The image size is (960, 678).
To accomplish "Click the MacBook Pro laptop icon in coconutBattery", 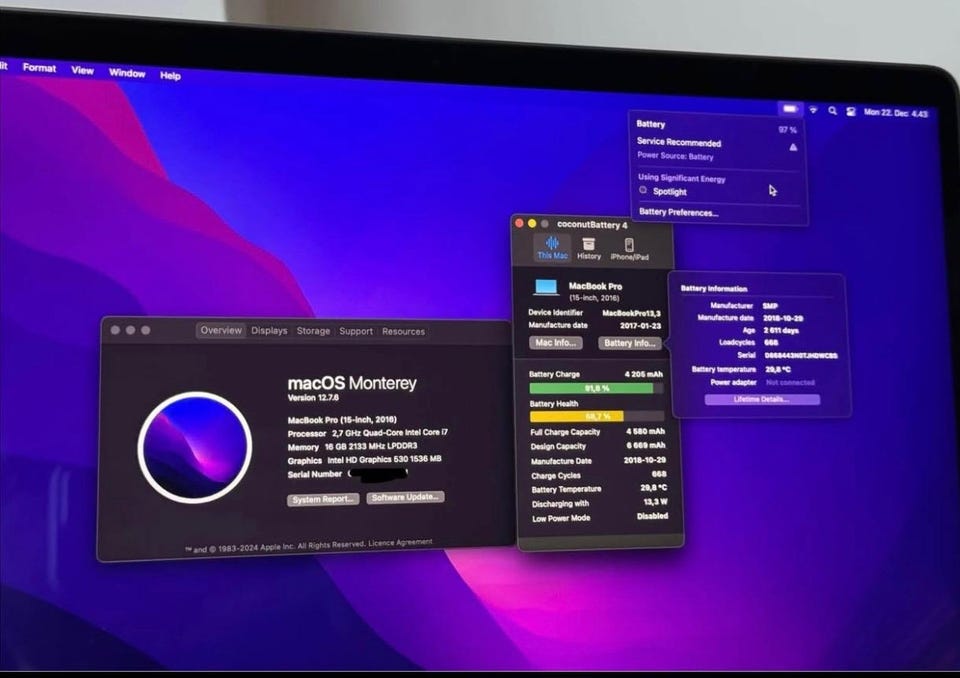I will click(x=546, y=288).
